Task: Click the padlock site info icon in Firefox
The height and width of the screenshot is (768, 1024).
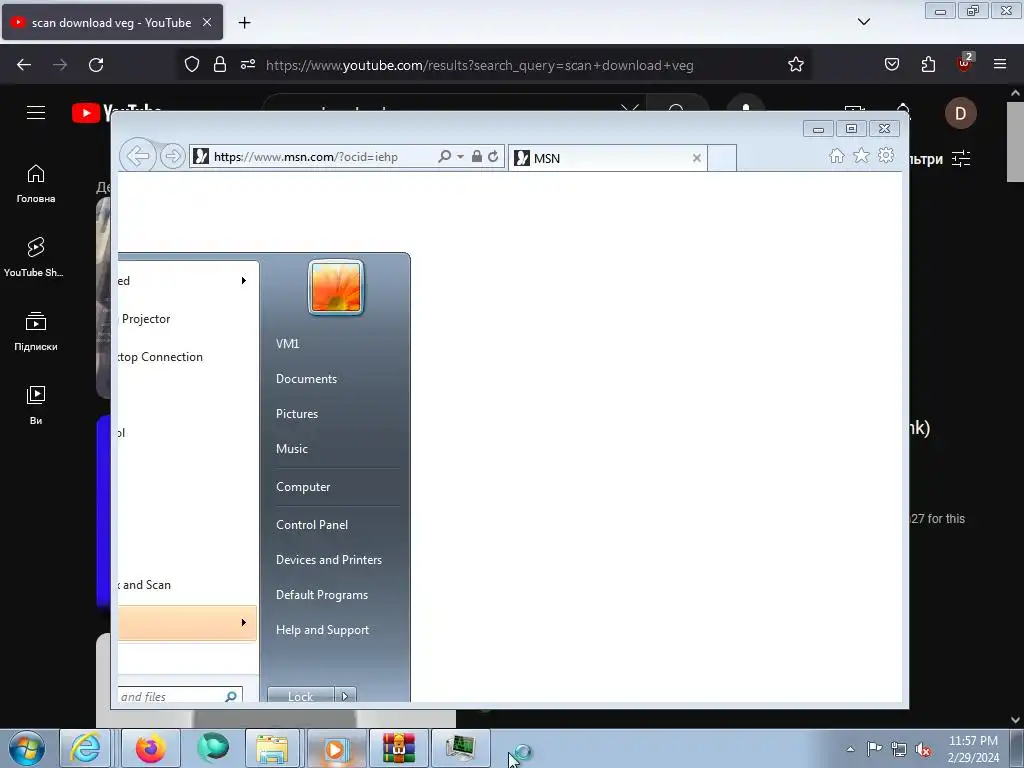Action: pos(220,64)
